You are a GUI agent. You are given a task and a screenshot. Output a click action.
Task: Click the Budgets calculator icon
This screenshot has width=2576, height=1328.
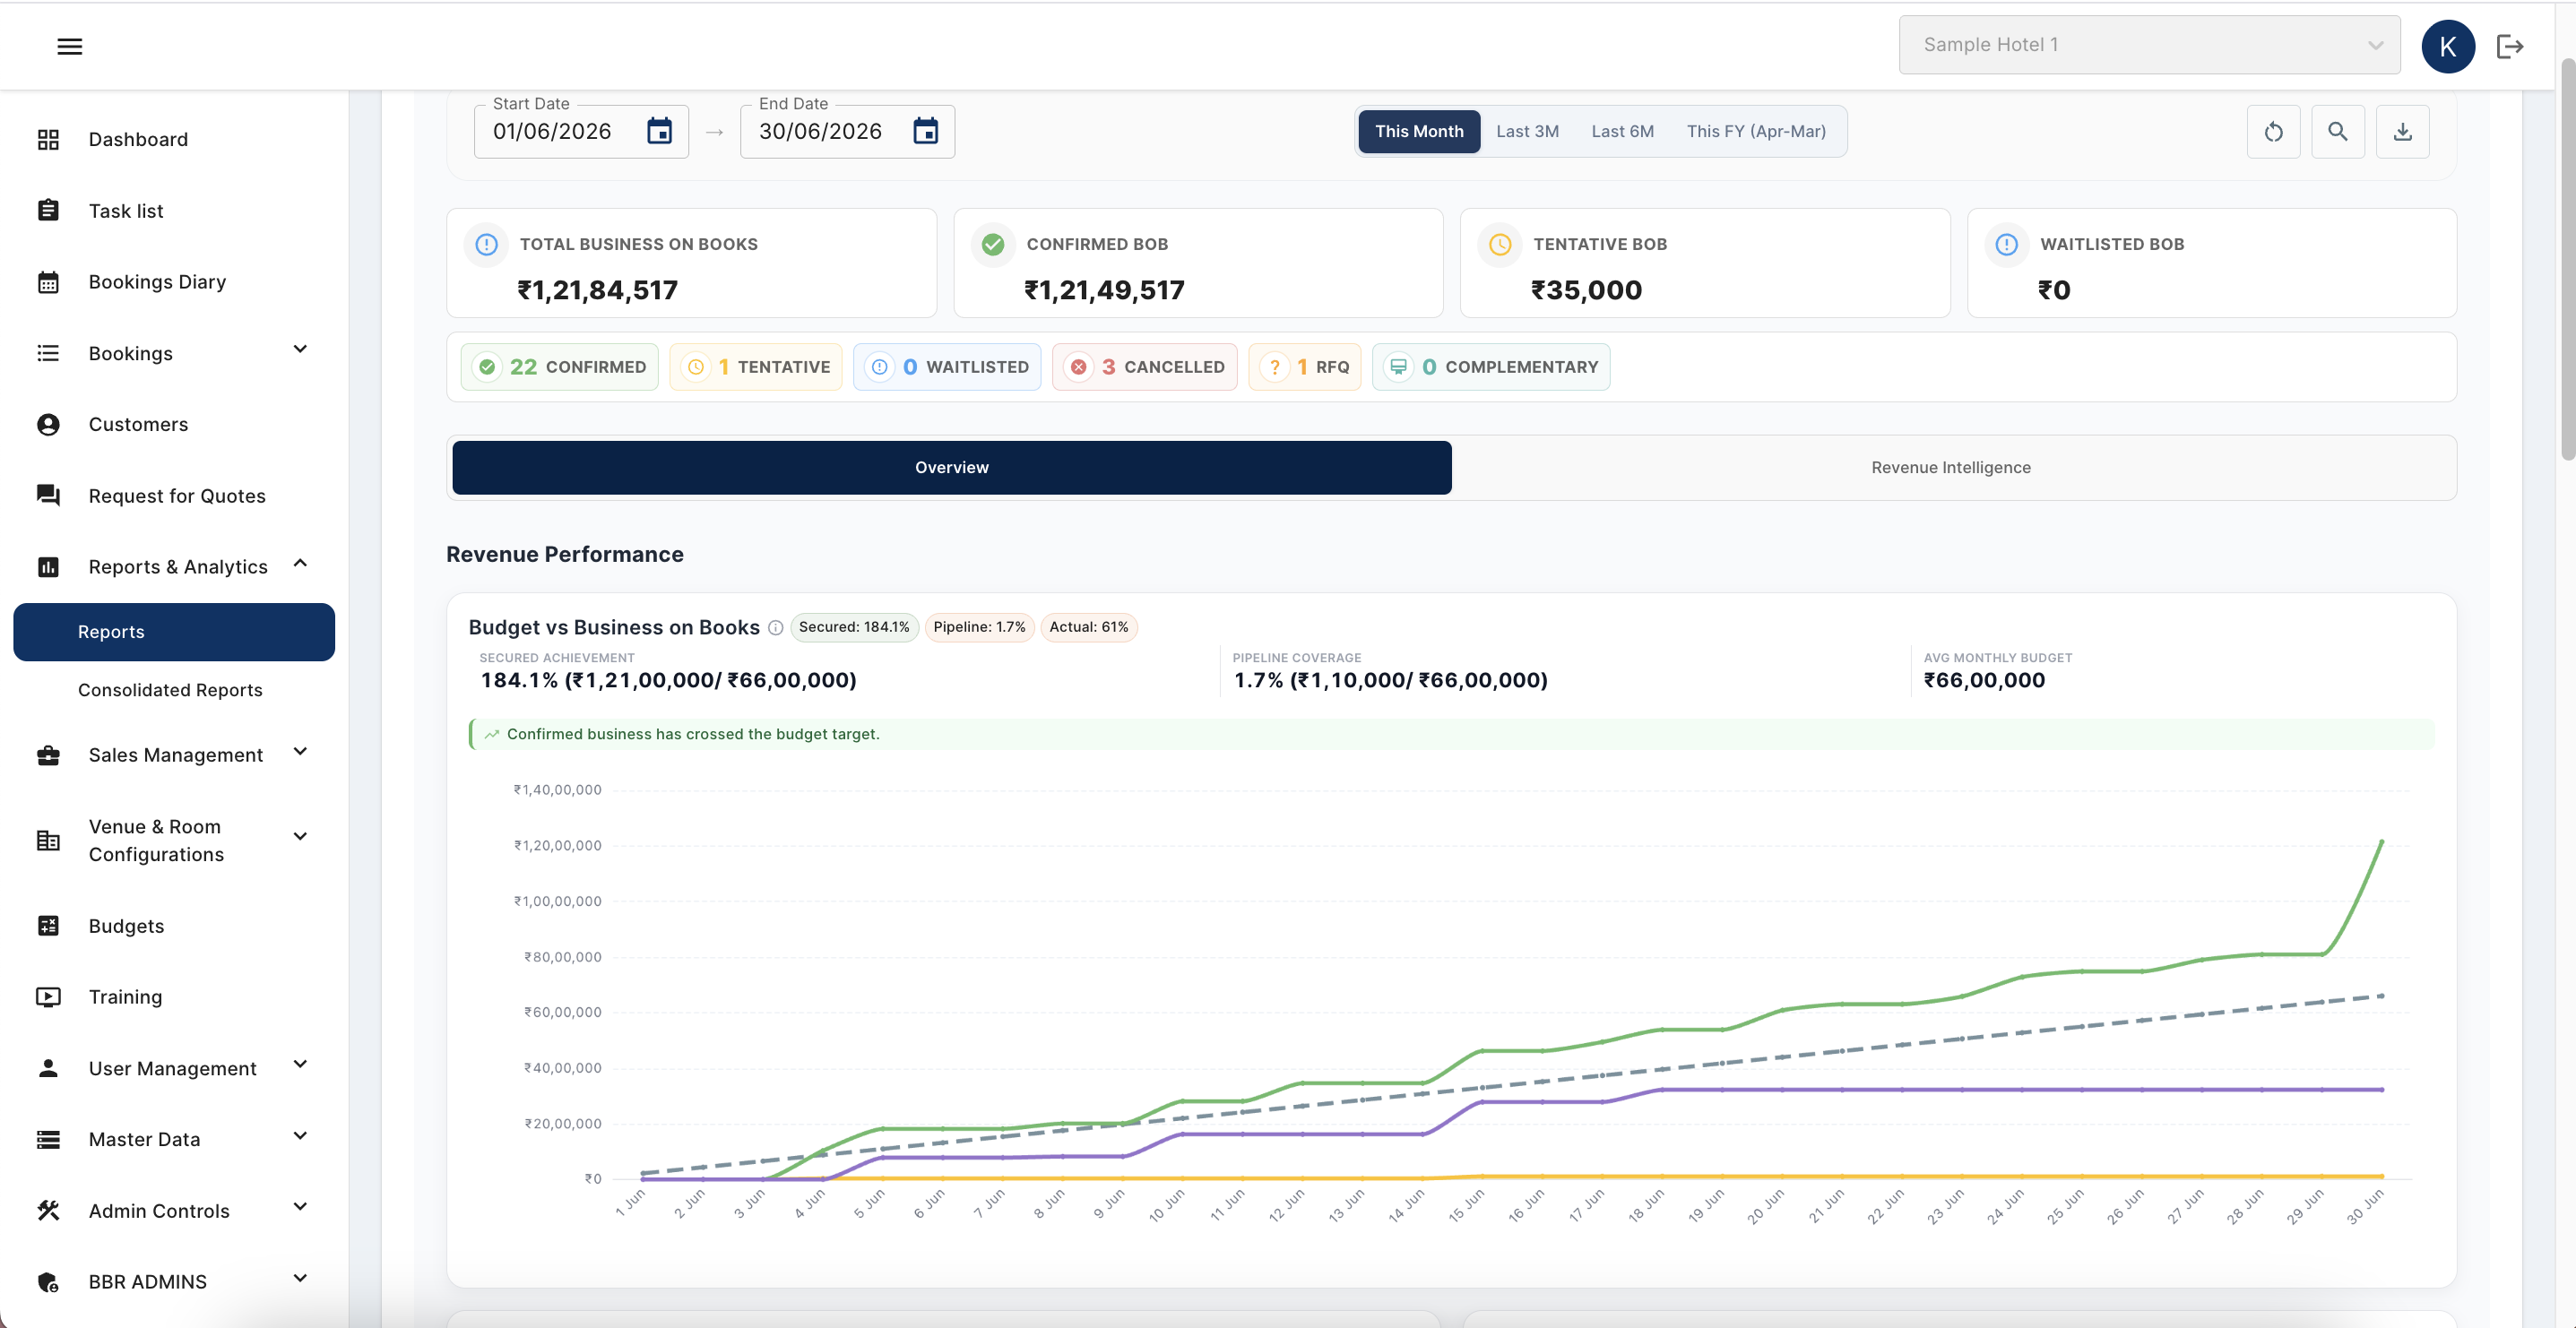click(x=48, y=925)
